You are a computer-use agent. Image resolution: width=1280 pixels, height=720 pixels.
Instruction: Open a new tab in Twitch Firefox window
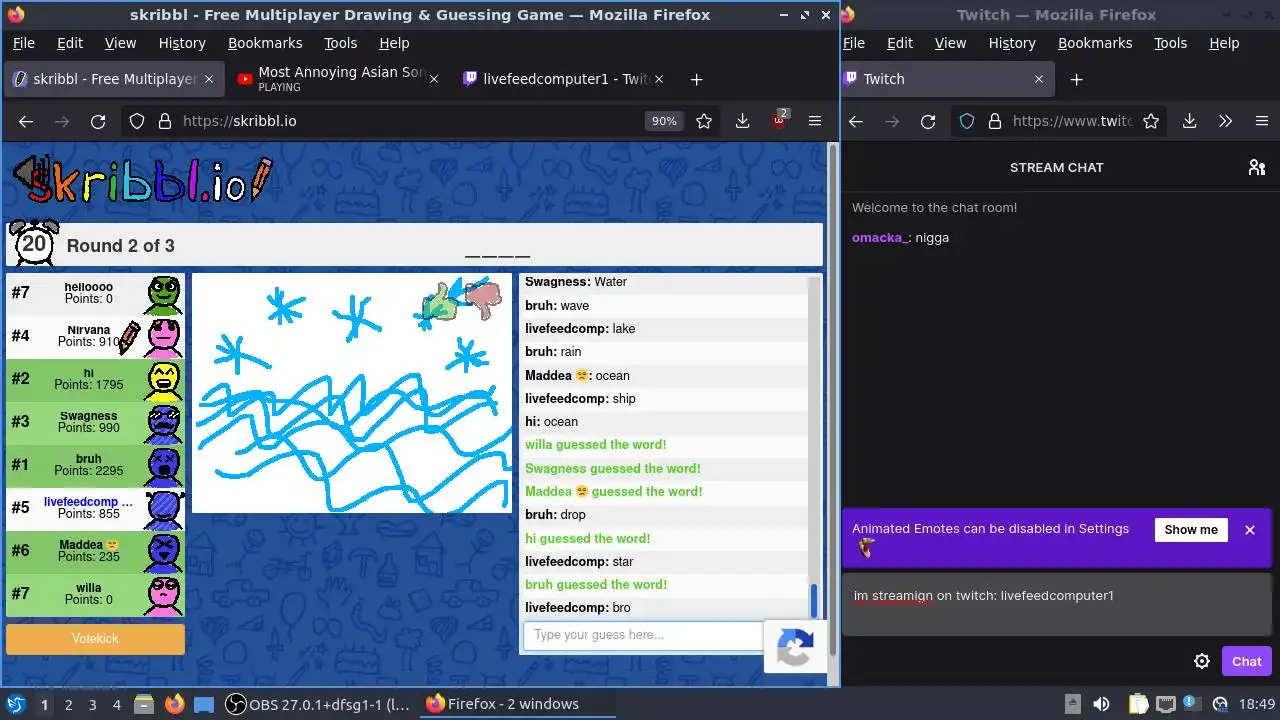1076,79
